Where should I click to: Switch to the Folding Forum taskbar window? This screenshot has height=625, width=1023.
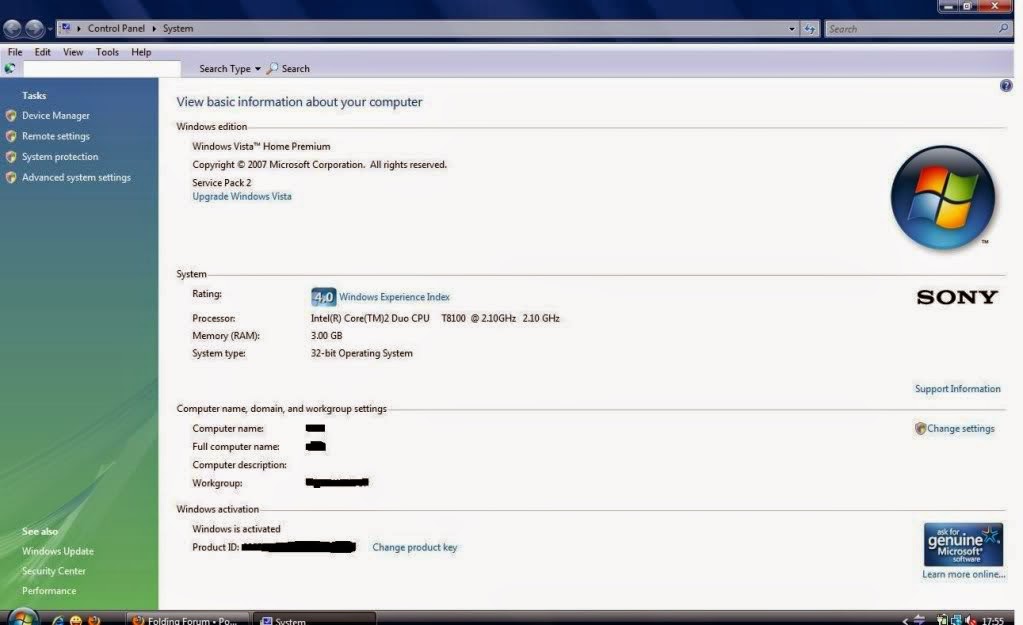pos(185,619)
